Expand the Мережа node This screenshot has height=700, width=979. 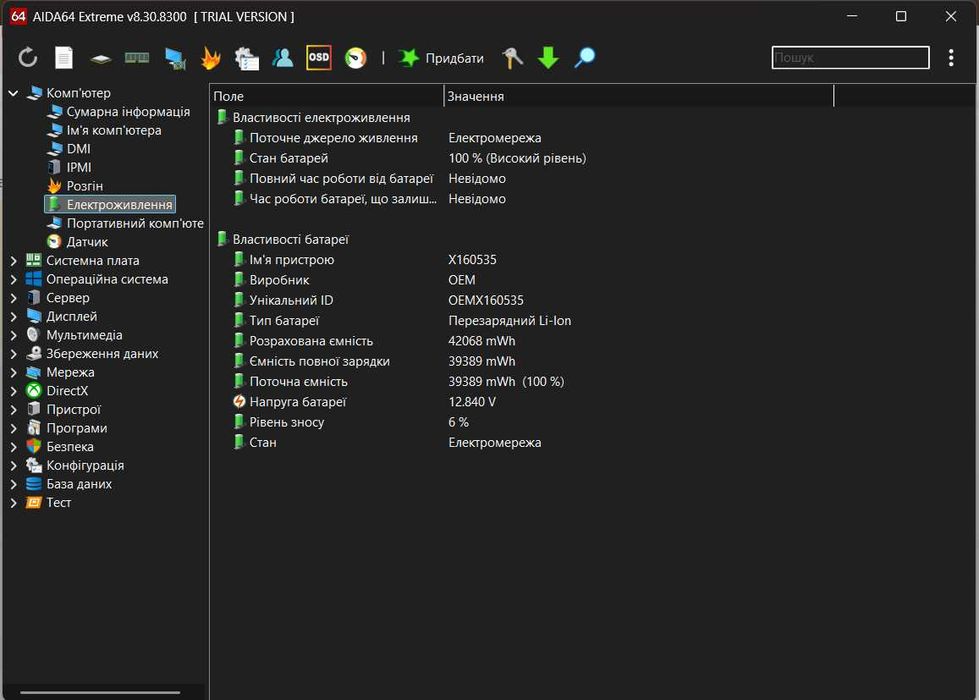(x=13, y=372)
